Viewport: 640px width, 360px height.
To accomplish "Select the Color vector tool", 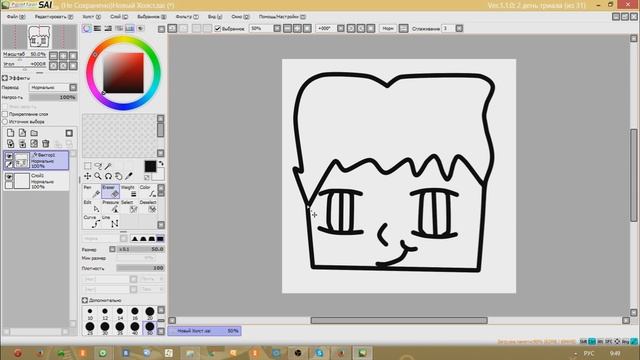I will click(147, 191).
